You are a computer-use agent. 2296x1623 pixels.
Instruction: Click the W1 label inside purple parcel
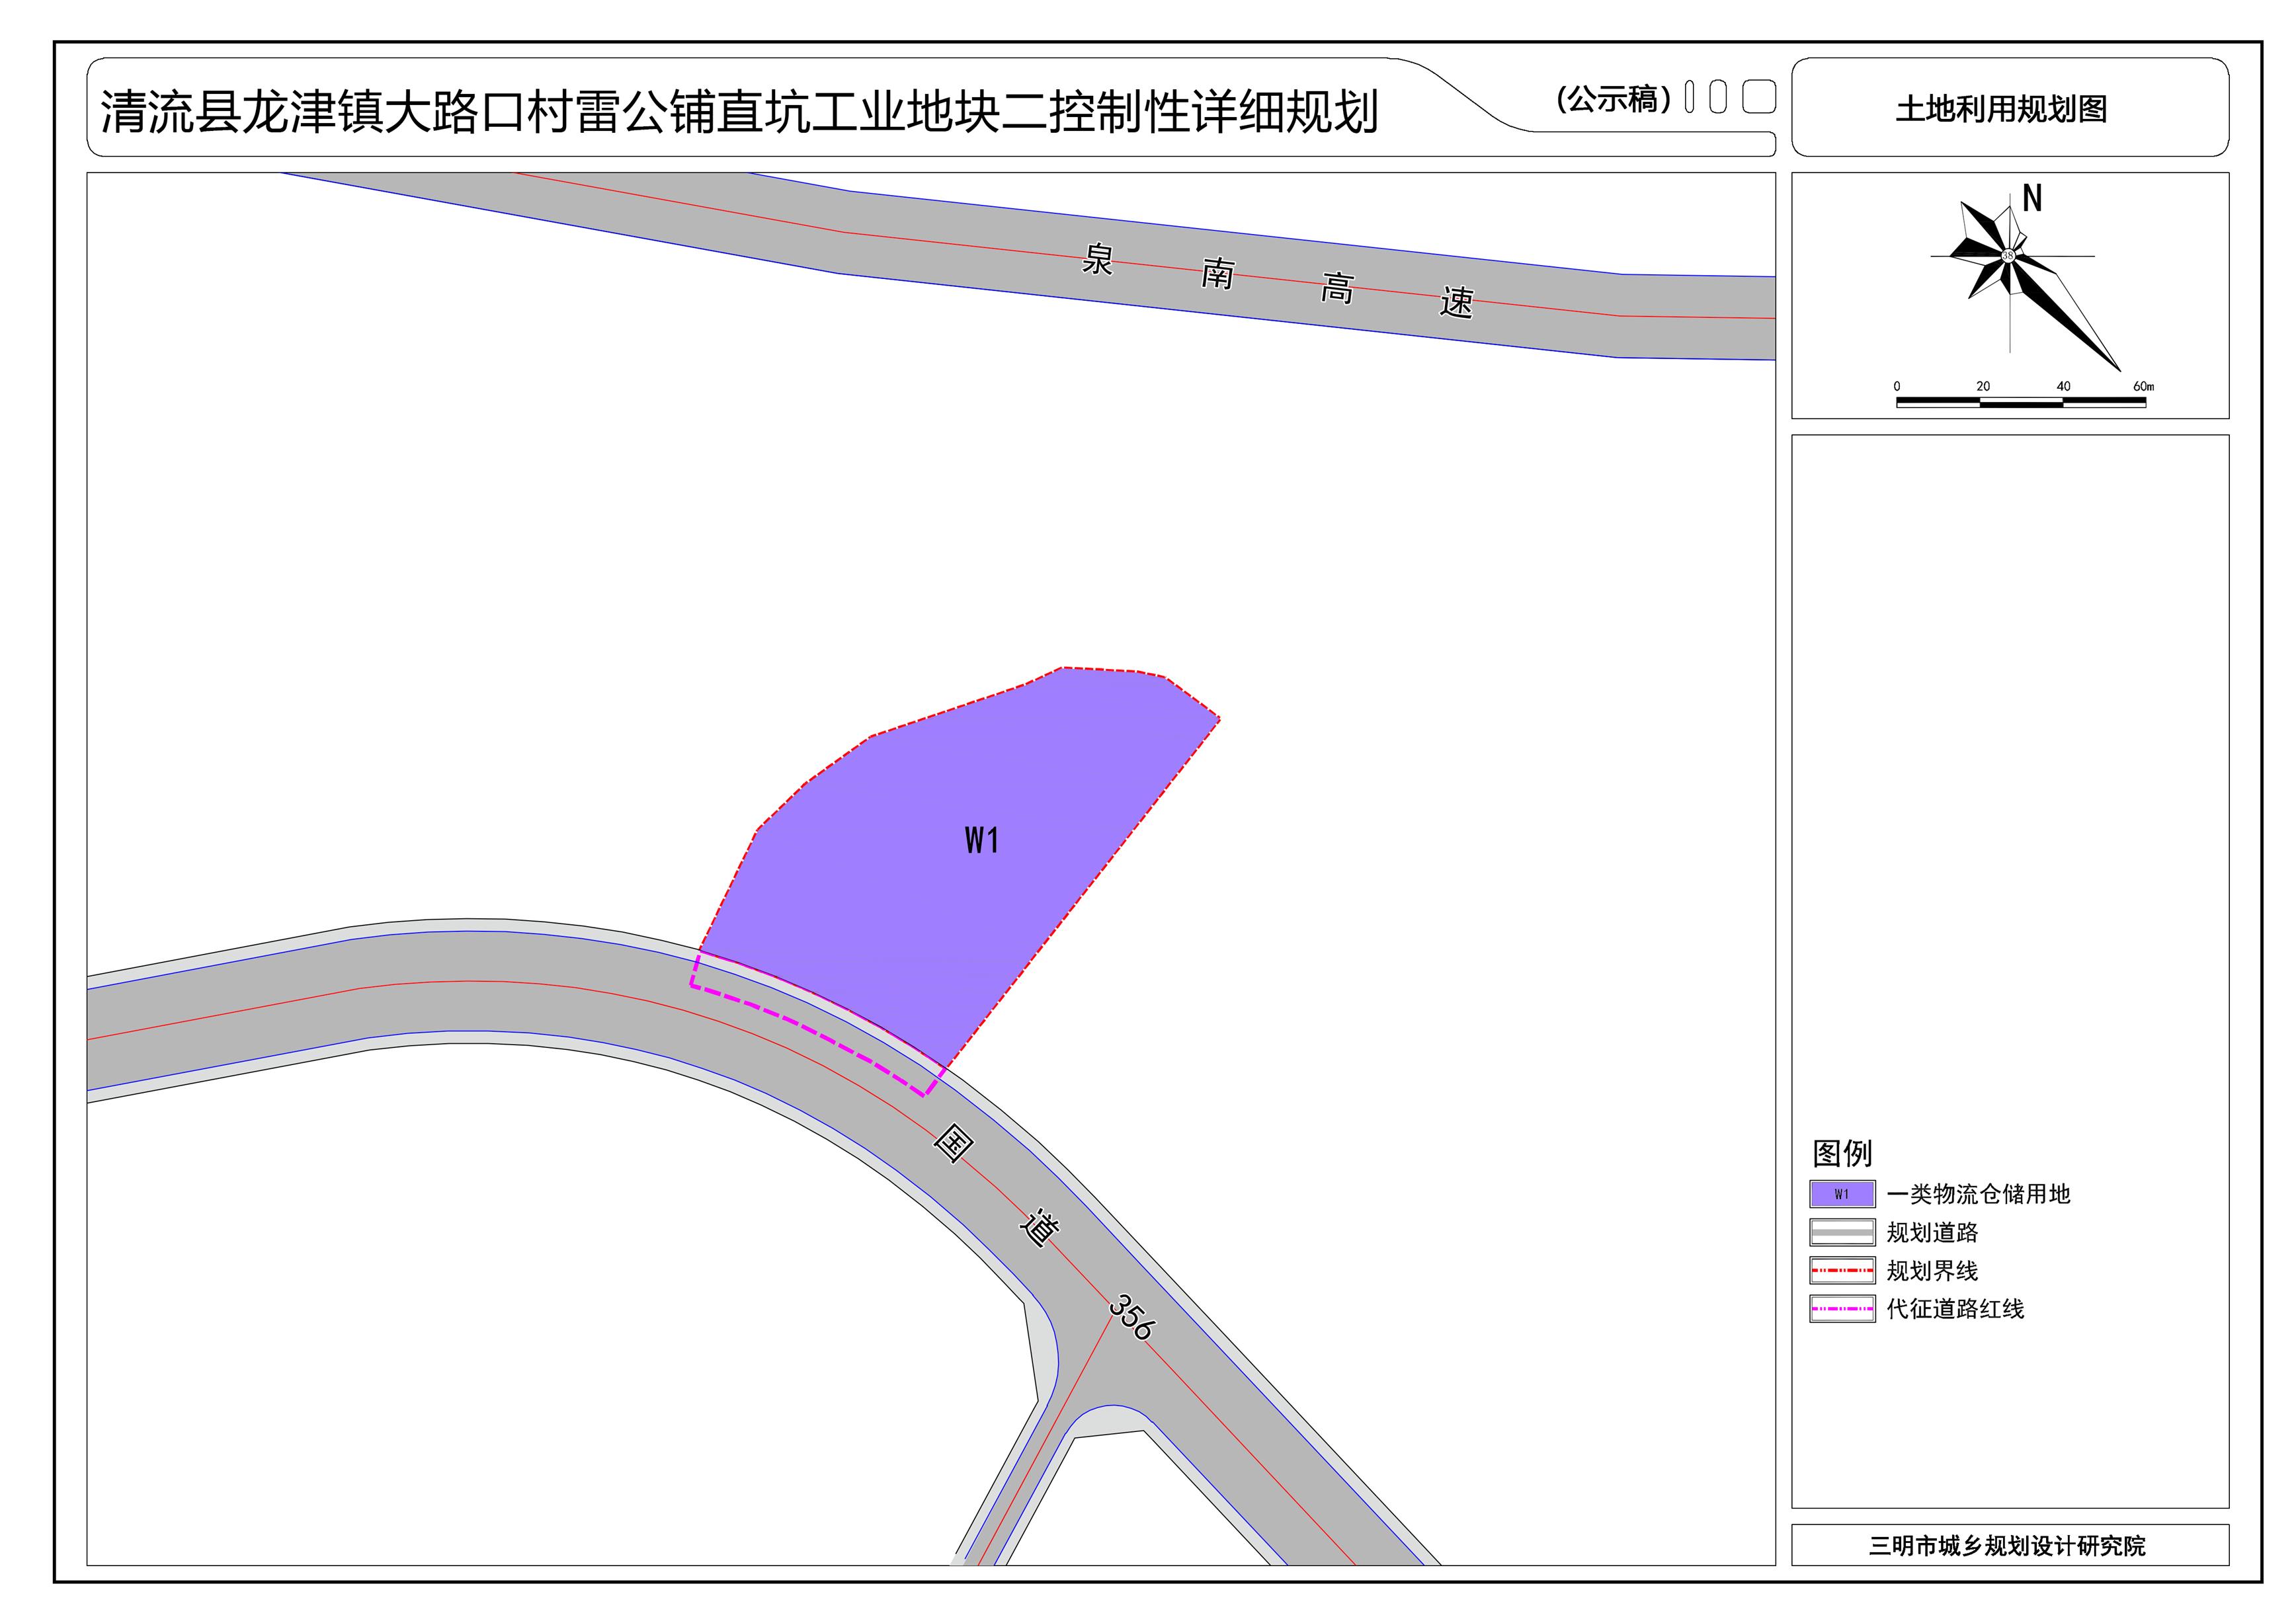coord(982,840)
